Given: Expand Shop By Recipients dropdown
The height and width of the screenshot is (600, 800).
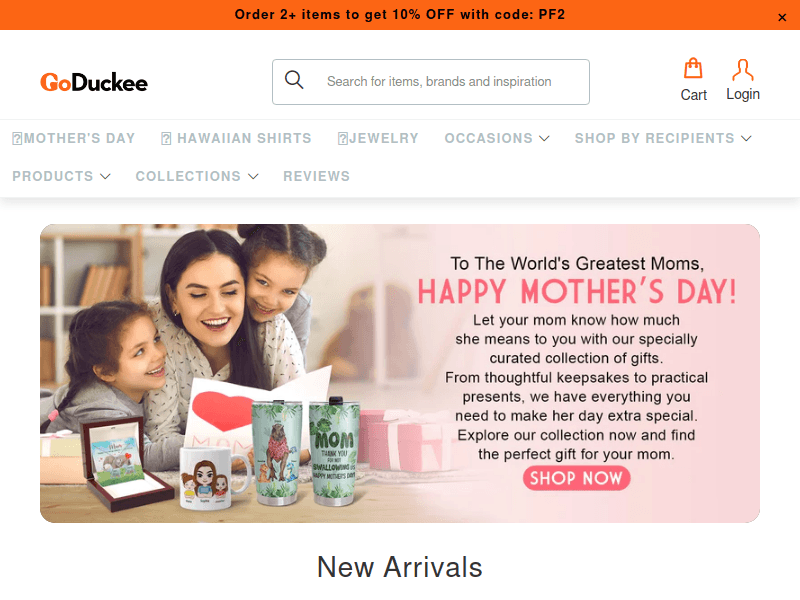Looking at the screenshot, I should click(x=746, y=138).
